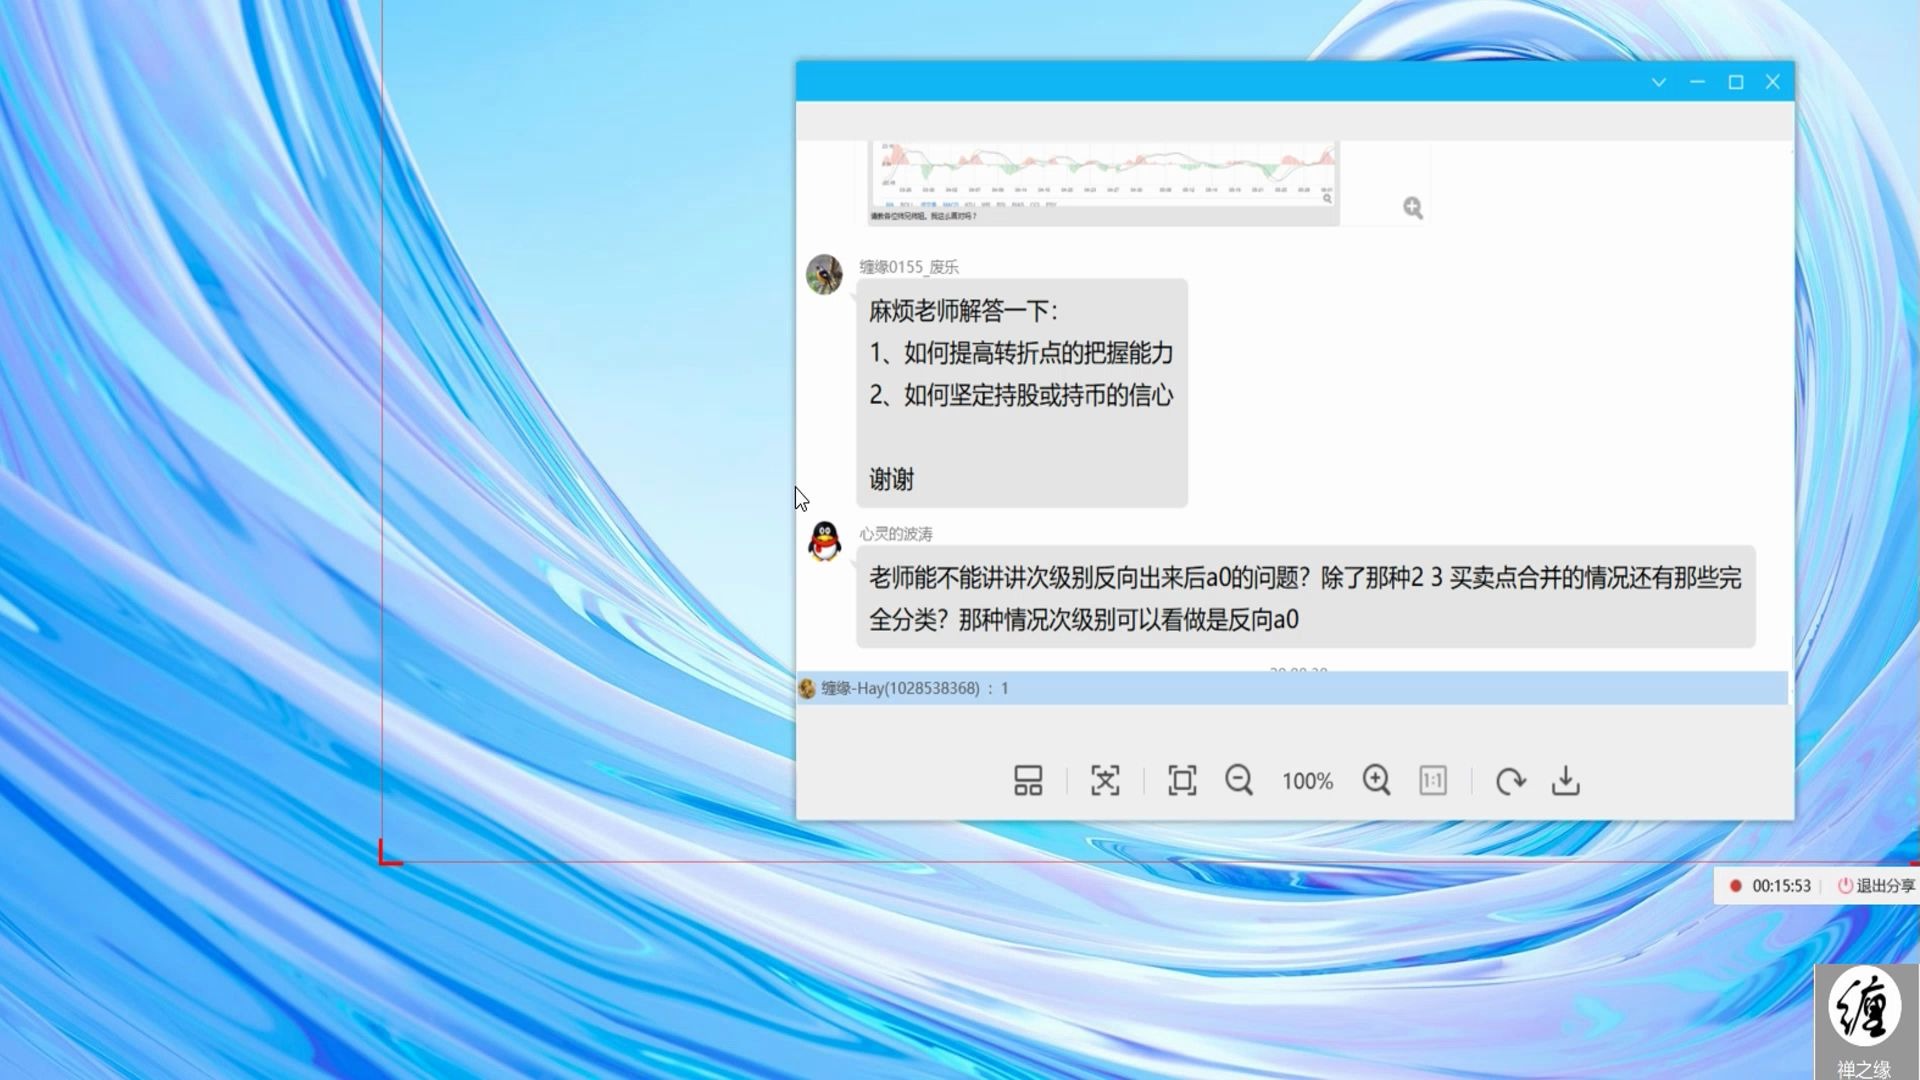Click the recording timer 00:15:53
This screenshot has width=1920, height=1080.
point(1781,886)
